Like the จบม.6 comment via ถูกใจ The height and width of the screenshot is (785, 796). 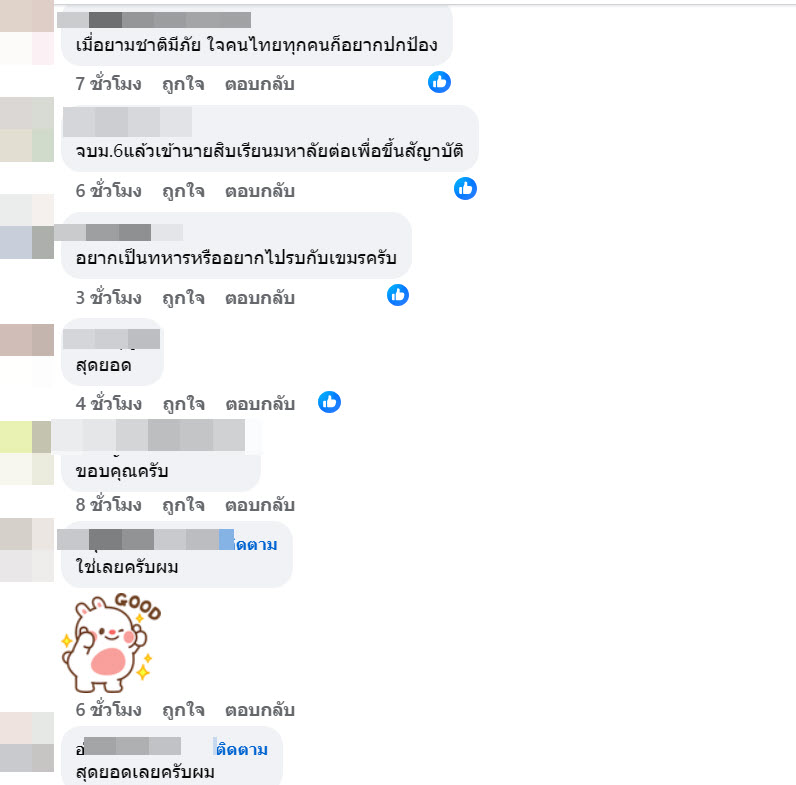point(183,191)
